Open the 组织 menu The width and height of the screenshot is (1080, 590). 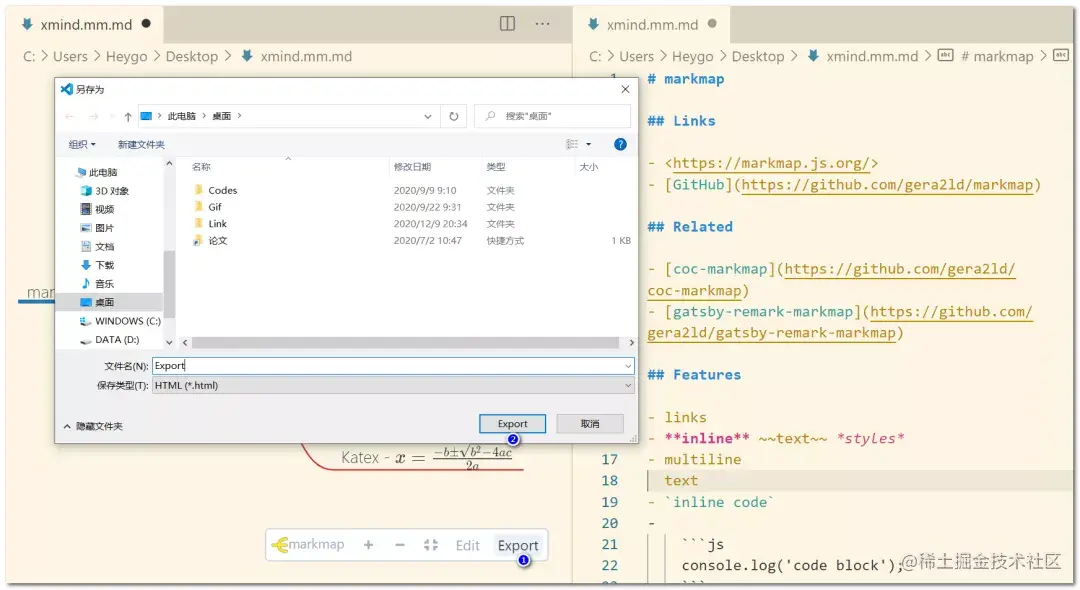[82, 144]
